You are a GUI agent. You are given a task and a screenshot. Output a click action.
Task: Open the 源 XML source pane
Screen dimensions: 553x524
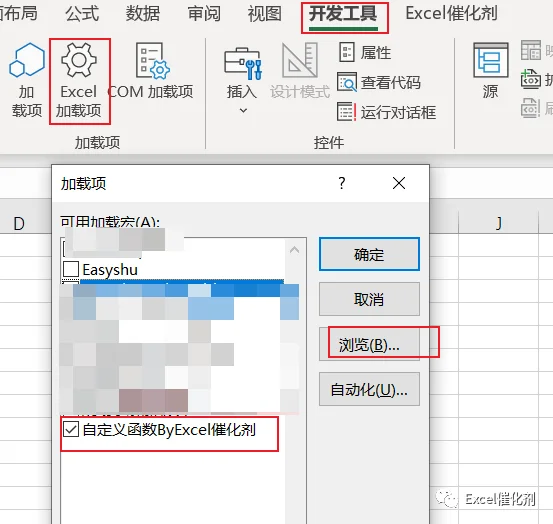pos(490,71)
